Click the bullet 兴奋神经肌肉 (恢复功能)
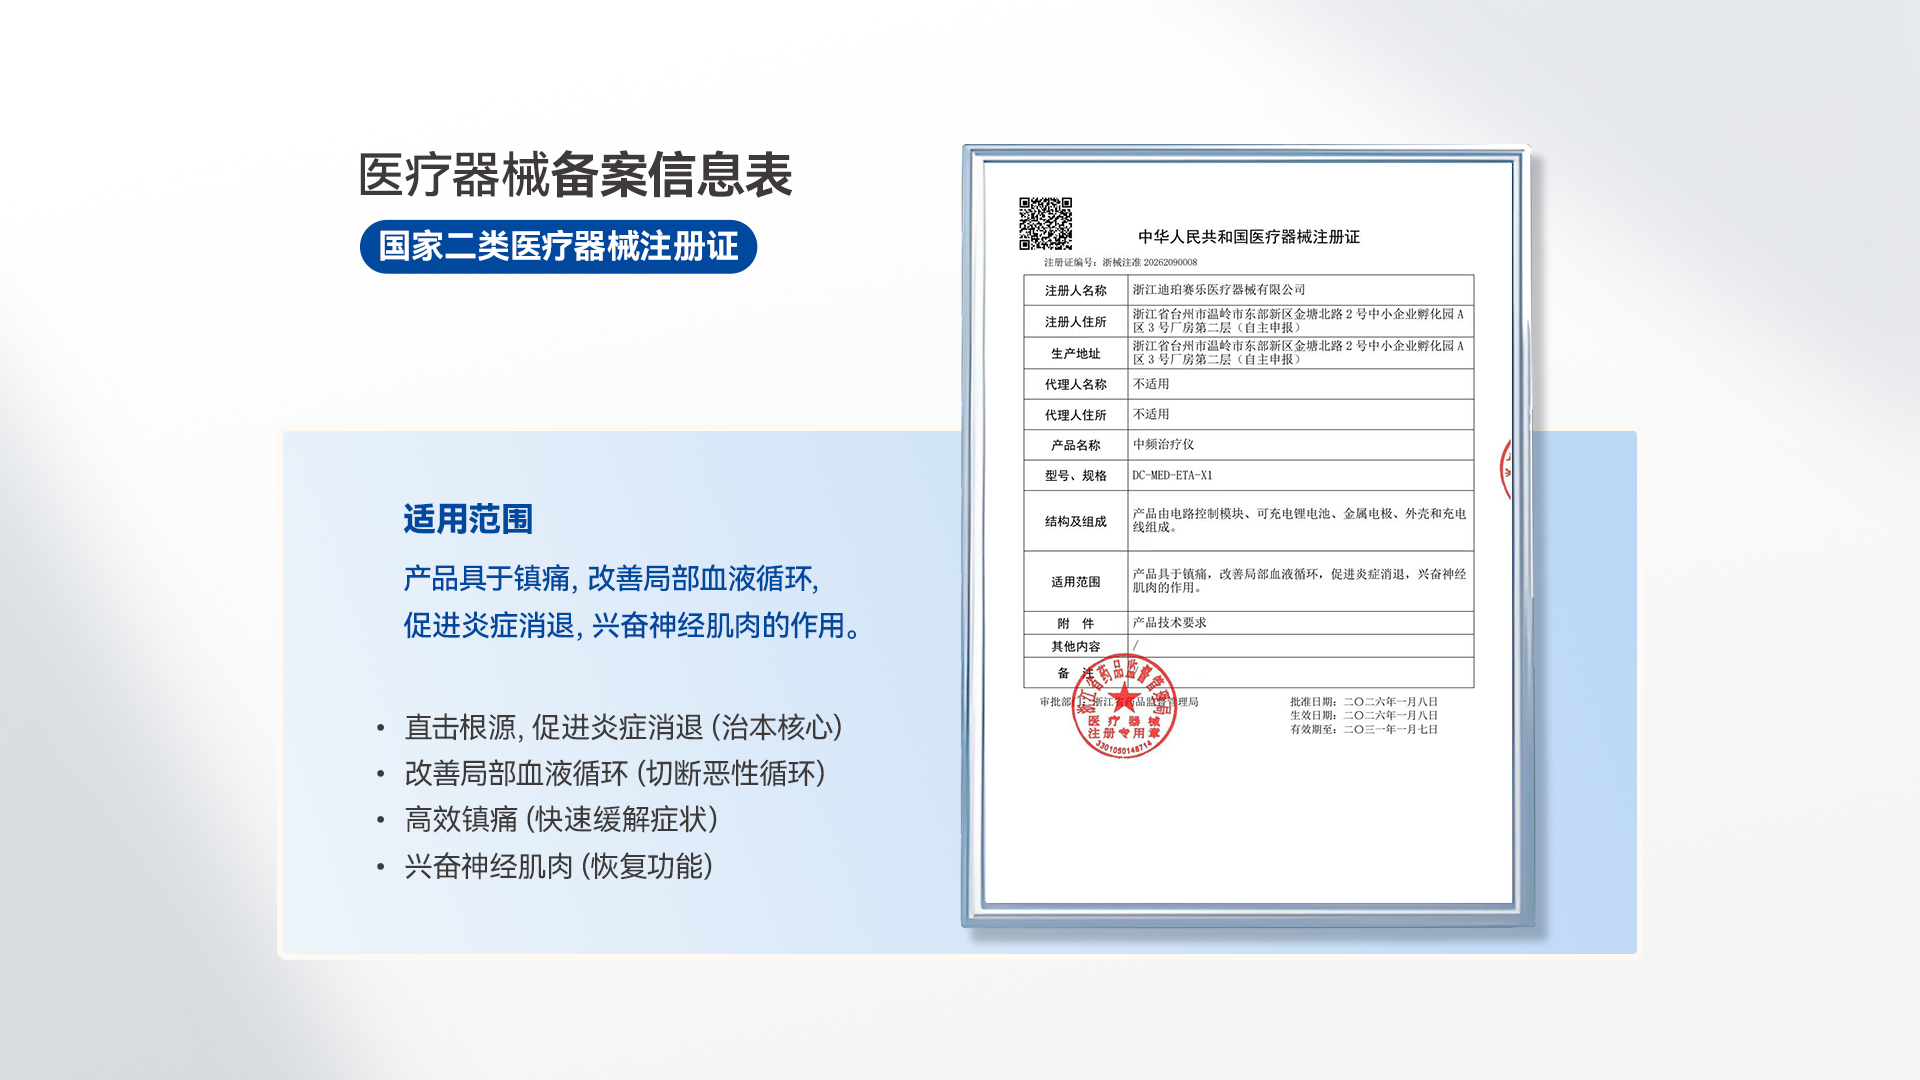The image size is (1920, 1080). coord(558,866)
